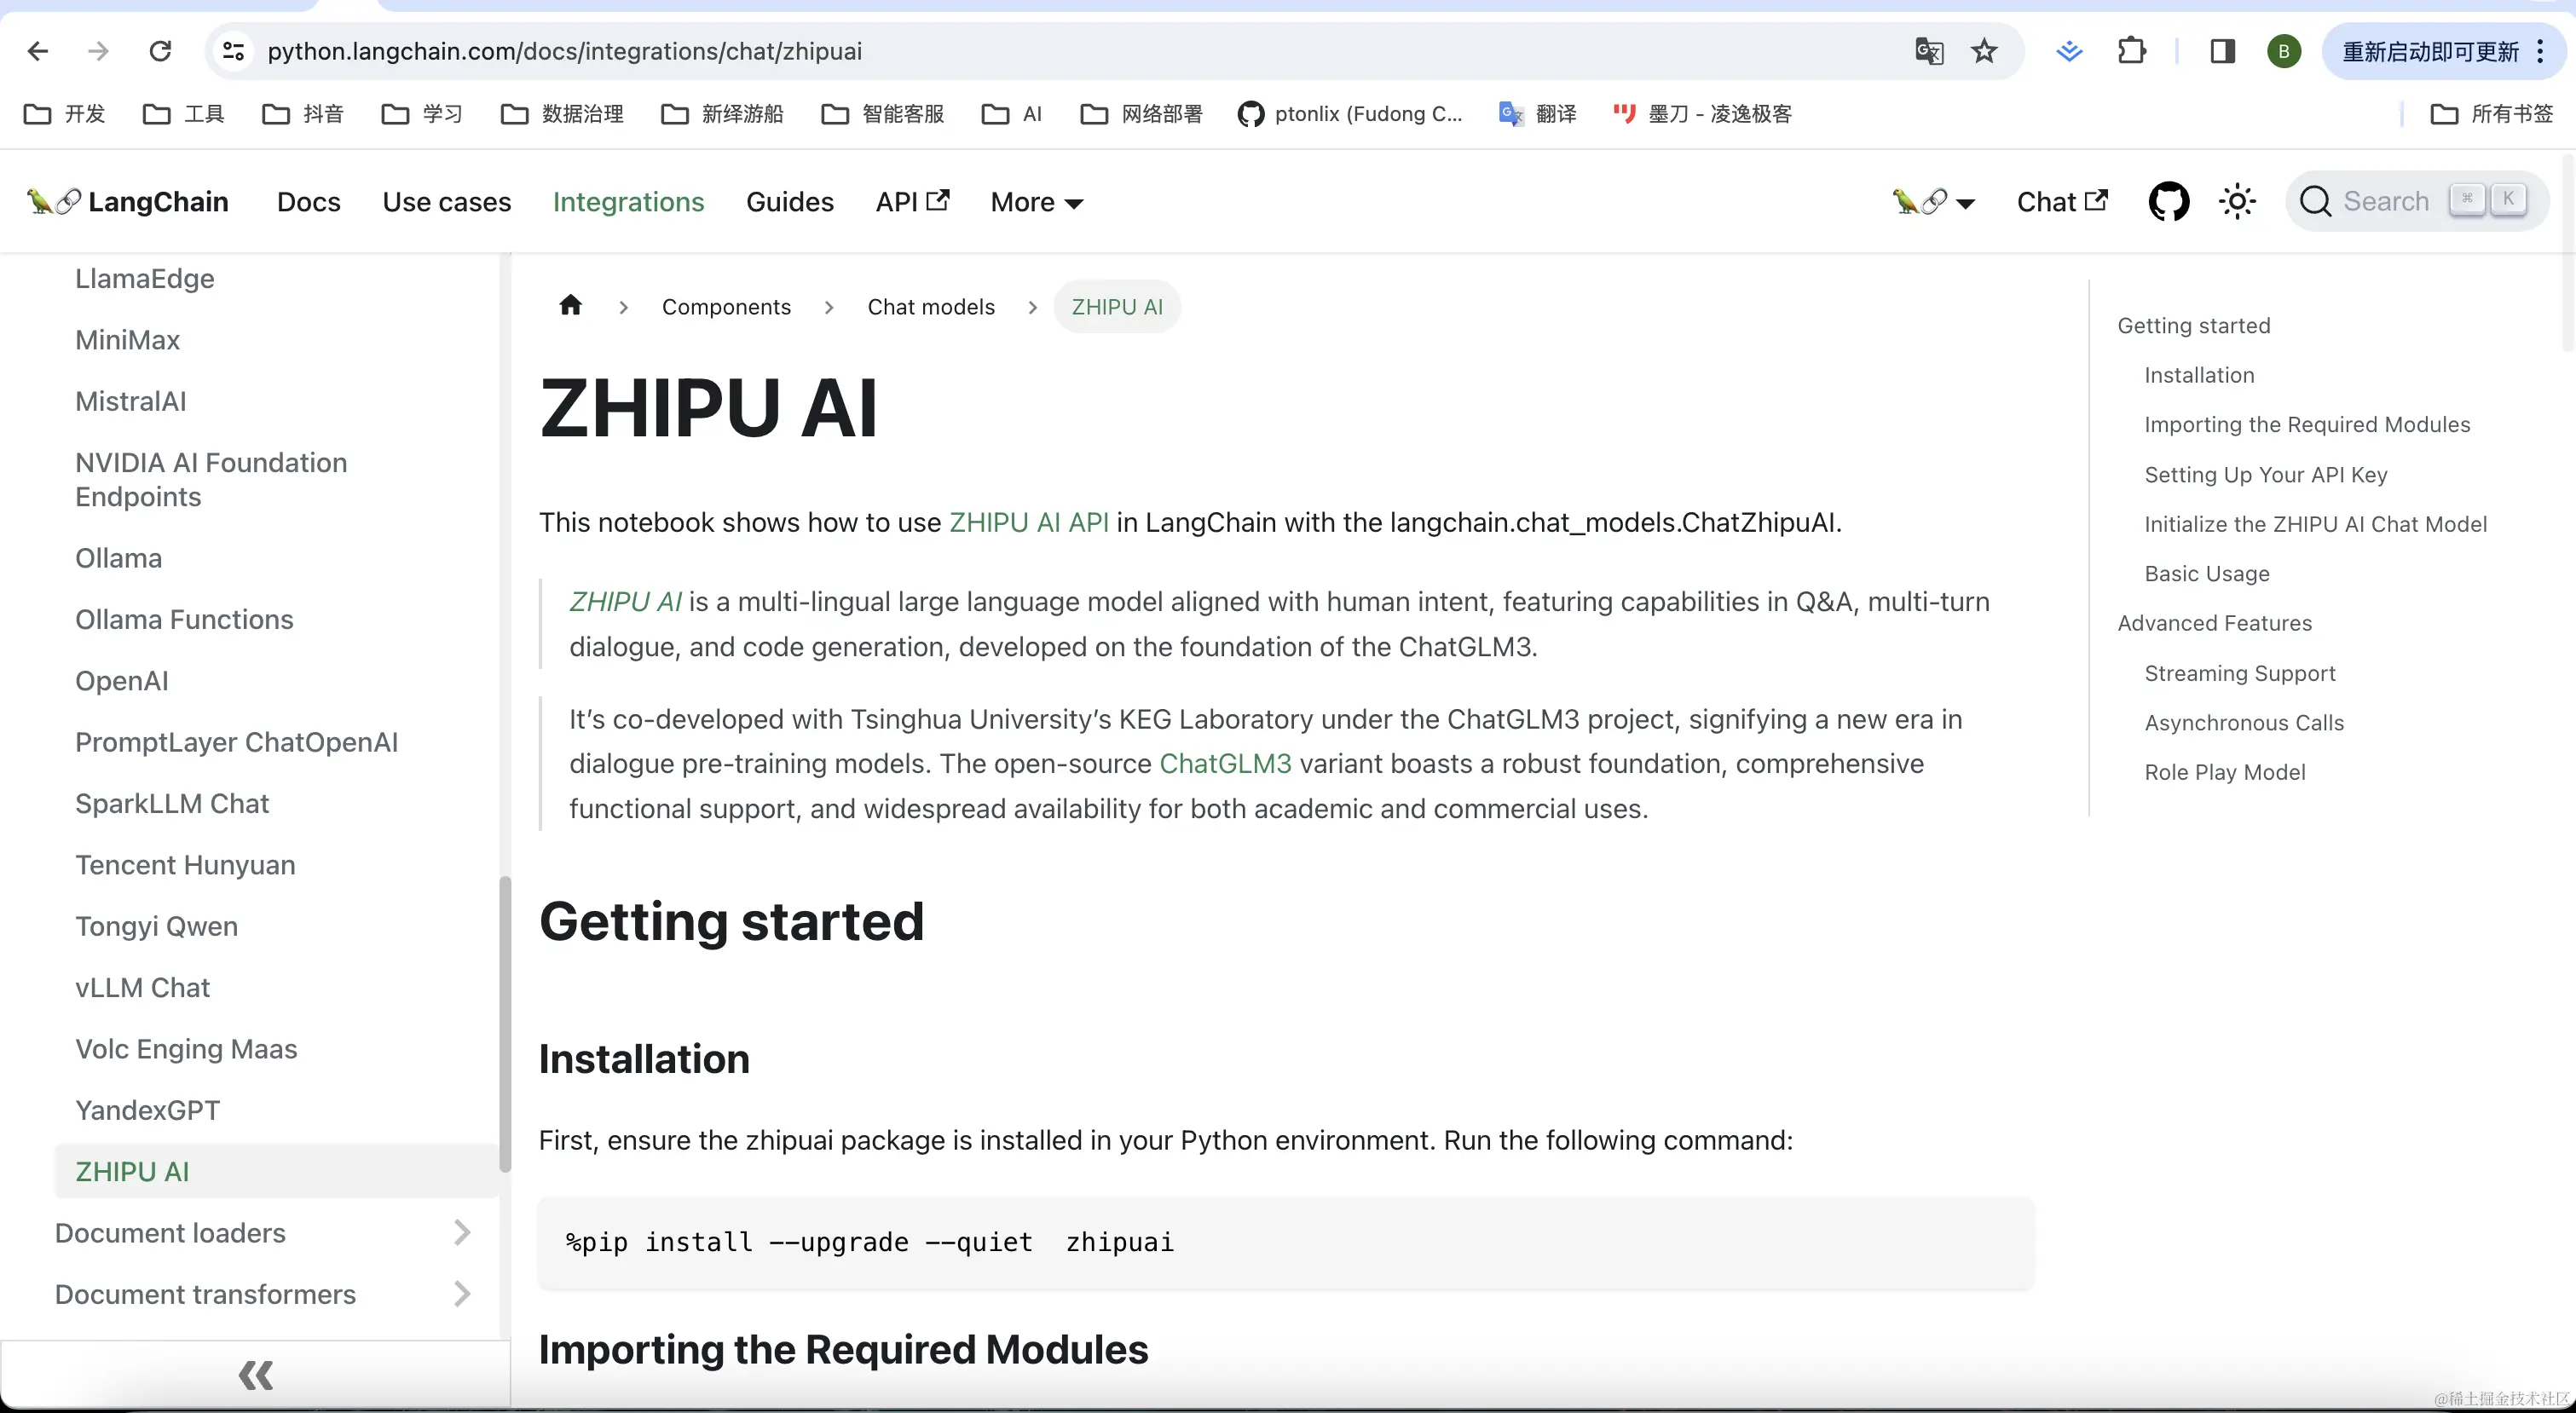This screenshot has width=2576, height=1413.
Task: Collapse the sidebar with double chevron
Action: [x=256, y=1376]
